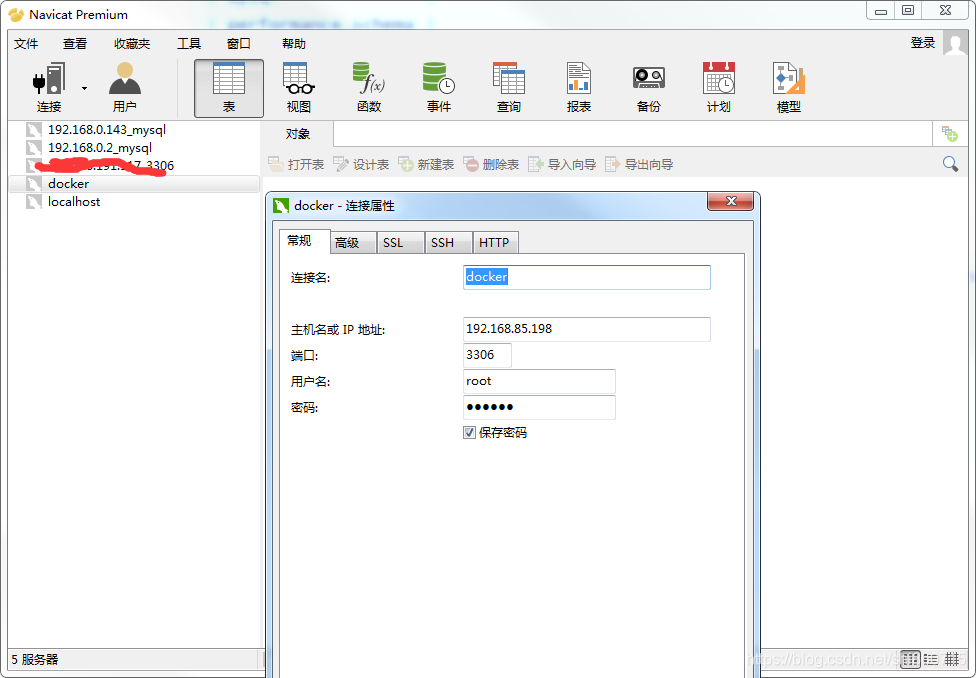Open the Window (窗口) menu
Viewport: 976px width, 678px height.
pyautogui.click(x=238, y=44)
